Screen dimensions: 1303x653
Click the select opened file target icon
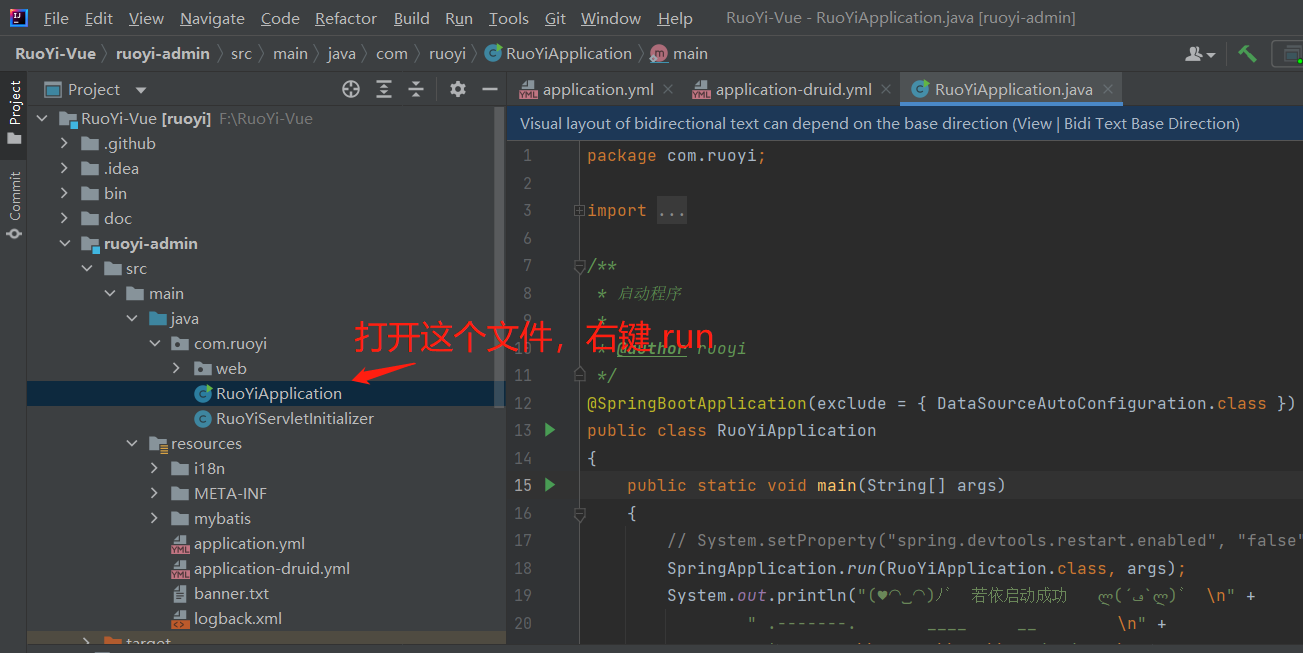tap(351, 89)
